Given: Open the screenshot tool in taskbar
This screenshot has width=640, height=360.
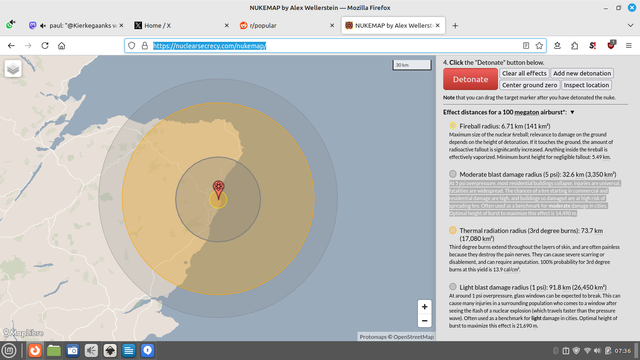Looking at the screenshot, I should tap(73, 351).
